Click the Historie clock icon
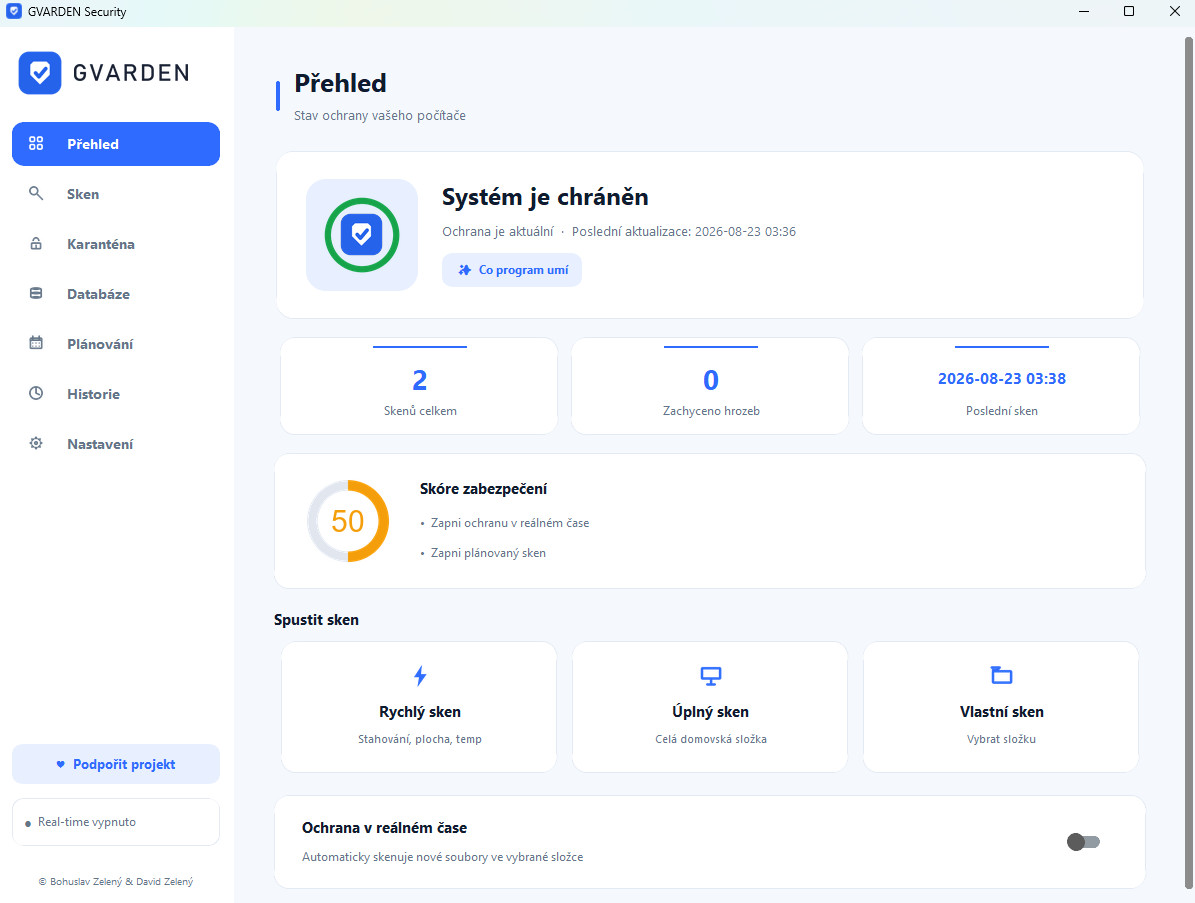 pos(36,393)
